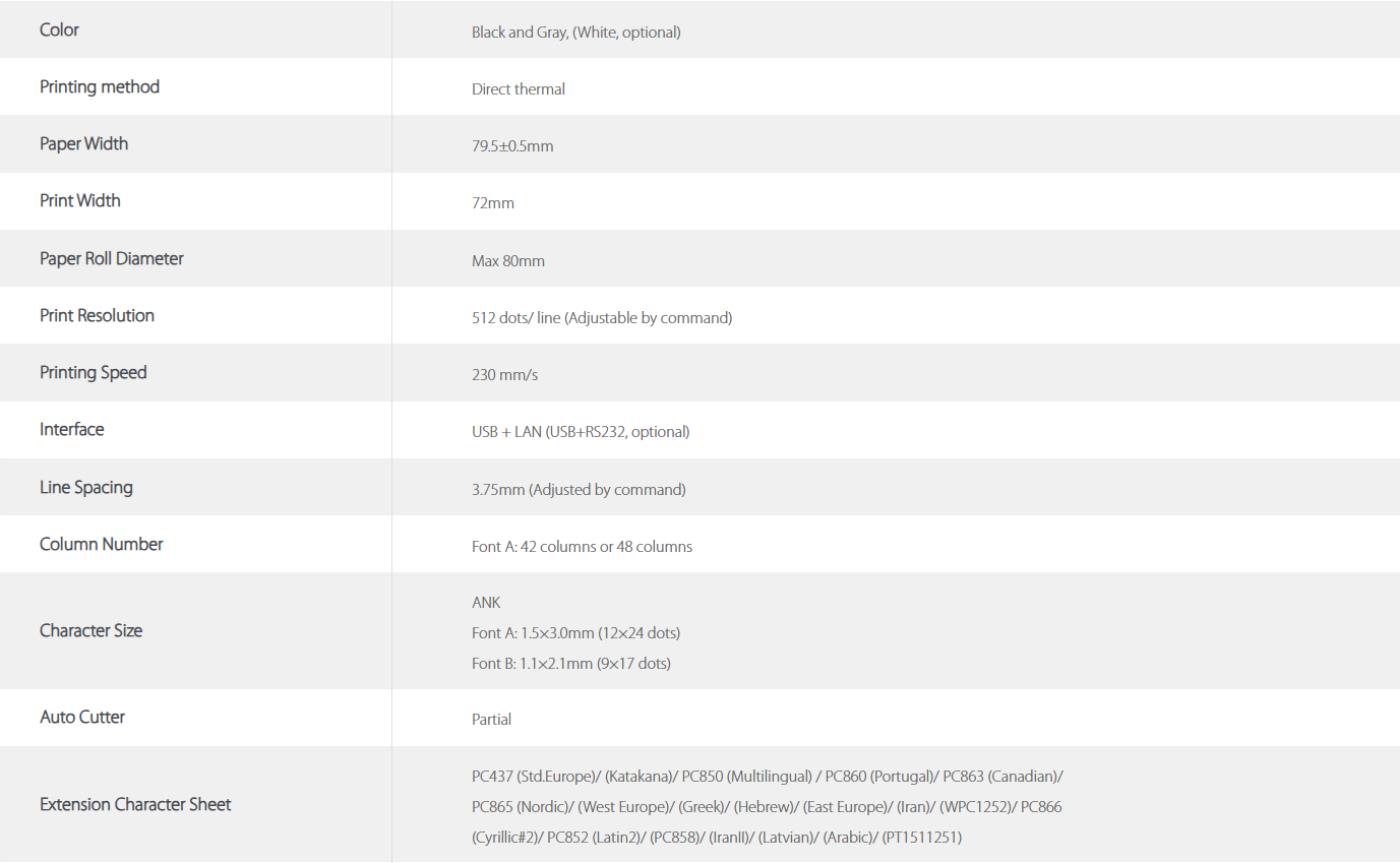
Task: Select the 'Black and Gray, (White, optional)' text
Action: [576, 32]
